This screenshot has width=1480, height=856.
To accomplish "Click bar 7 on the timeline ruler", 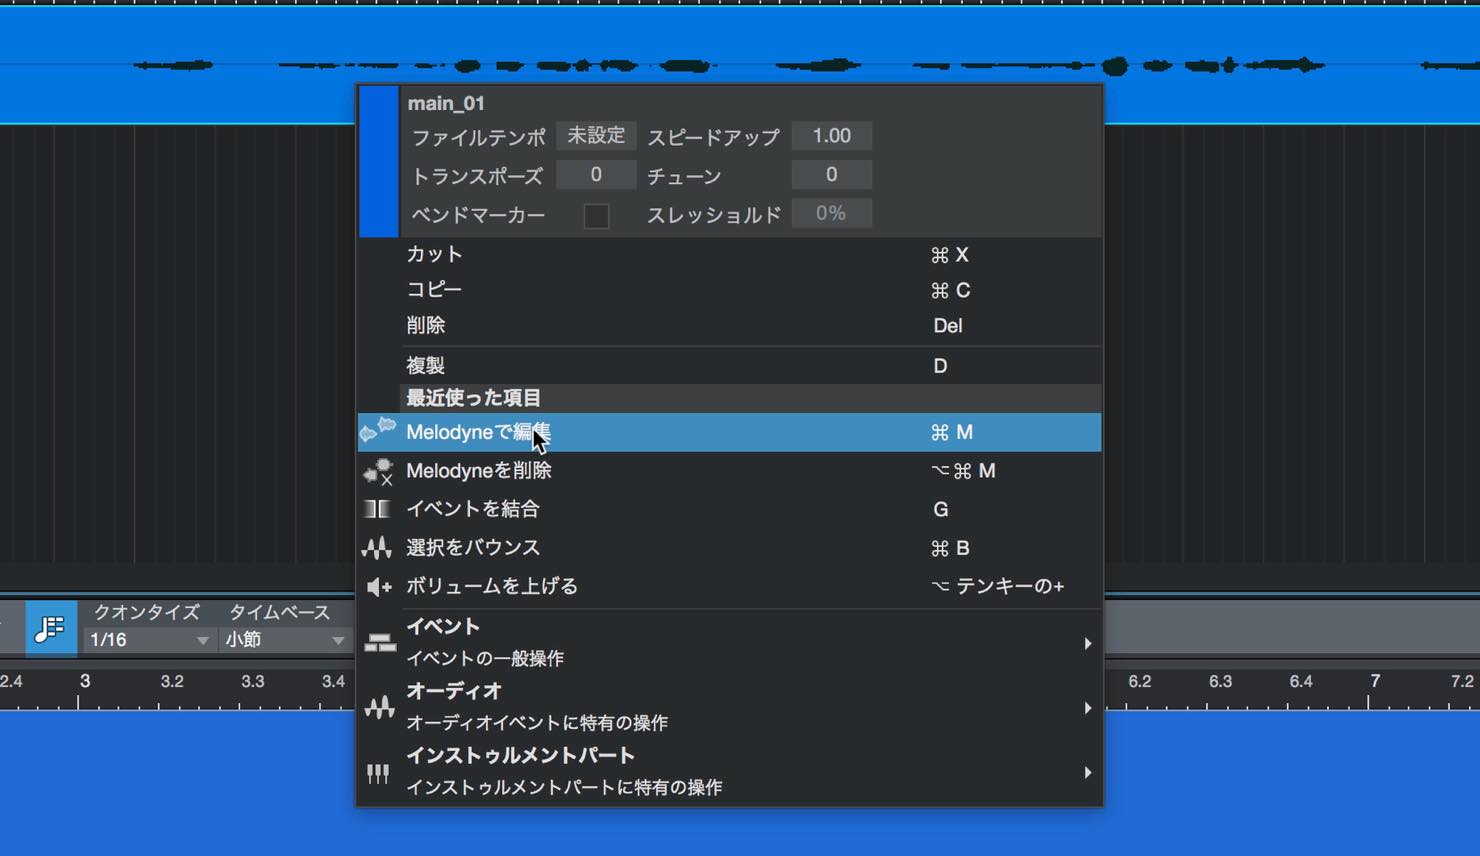I will point(1375,682).
